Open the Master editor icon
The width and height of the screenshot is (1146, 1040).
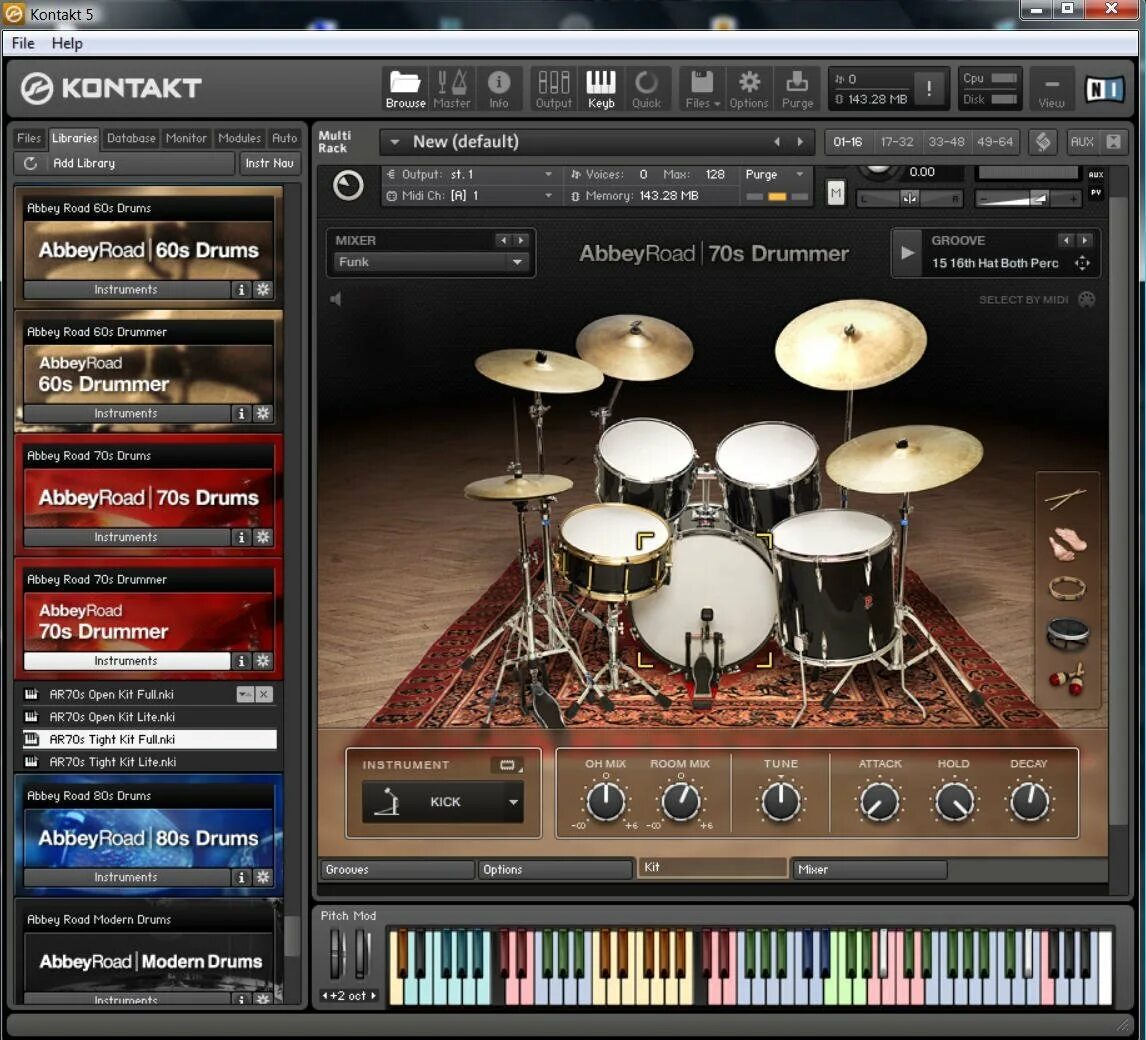(x=452, y=88)
